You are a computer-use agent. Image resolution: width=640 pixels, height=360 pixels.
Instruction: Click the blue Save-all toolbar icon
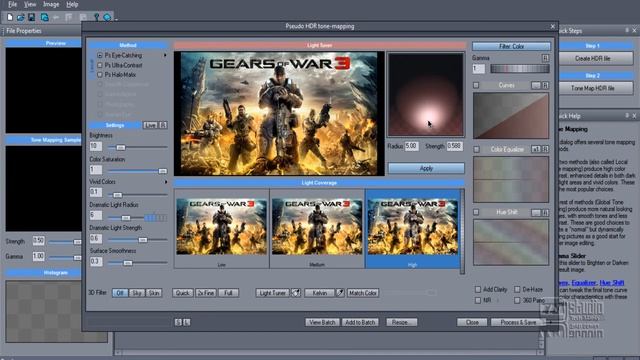tap(44, 17)
